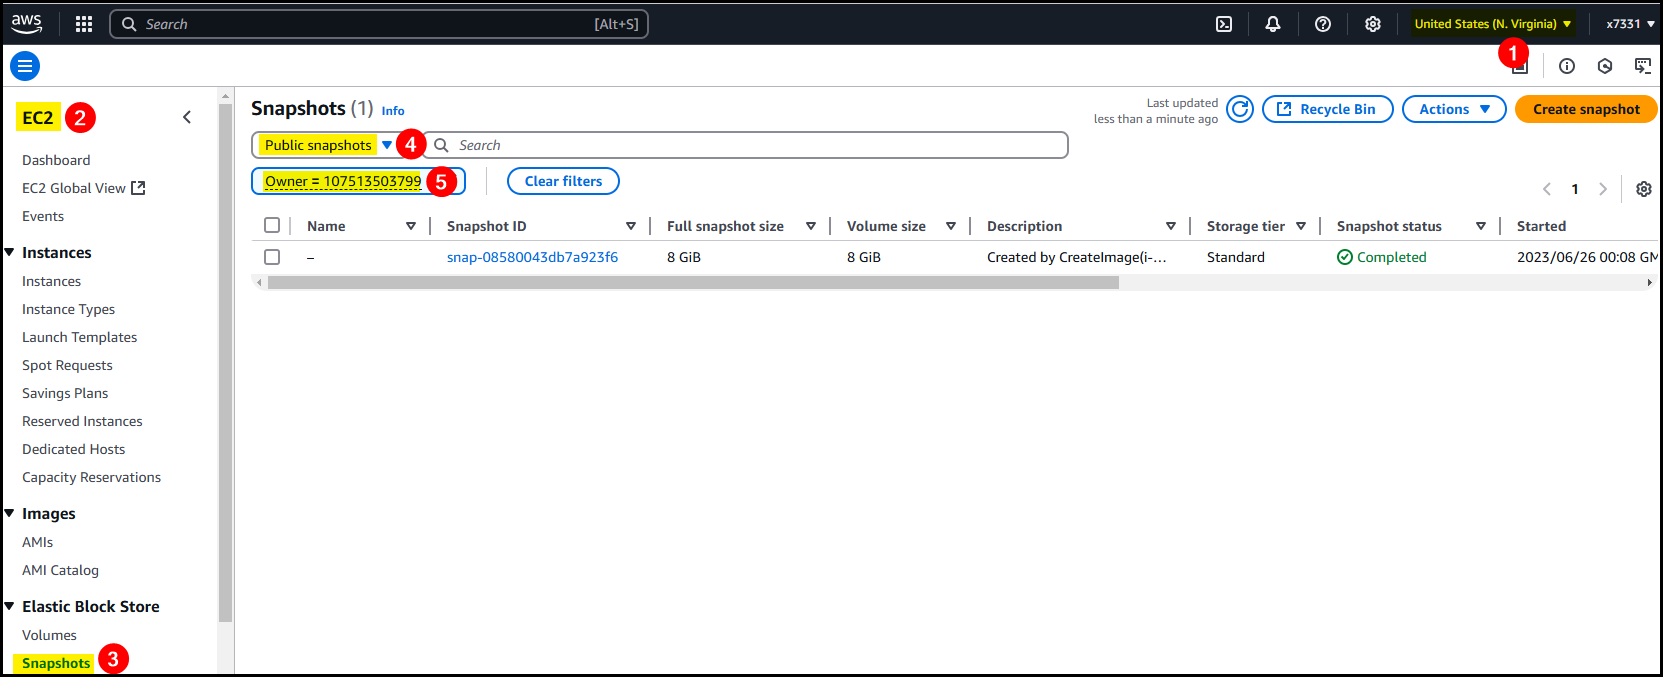The height and width of the screenshot is (677, 1663).
Task: Open the Recycle Bin button
Action: (1327, 109)
